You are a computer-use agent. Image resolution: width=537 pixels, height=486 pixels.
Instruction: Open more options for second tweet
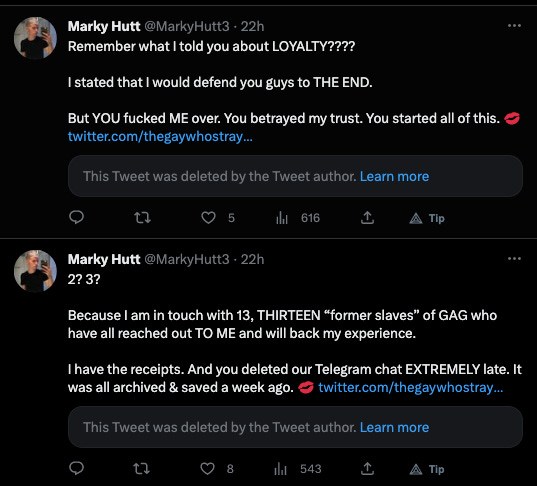tap(514, 259)
